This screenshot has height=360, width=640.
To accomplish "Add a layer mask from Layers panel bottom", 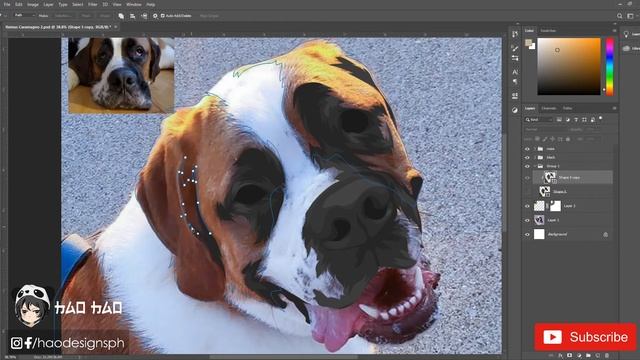I will 570,356.
